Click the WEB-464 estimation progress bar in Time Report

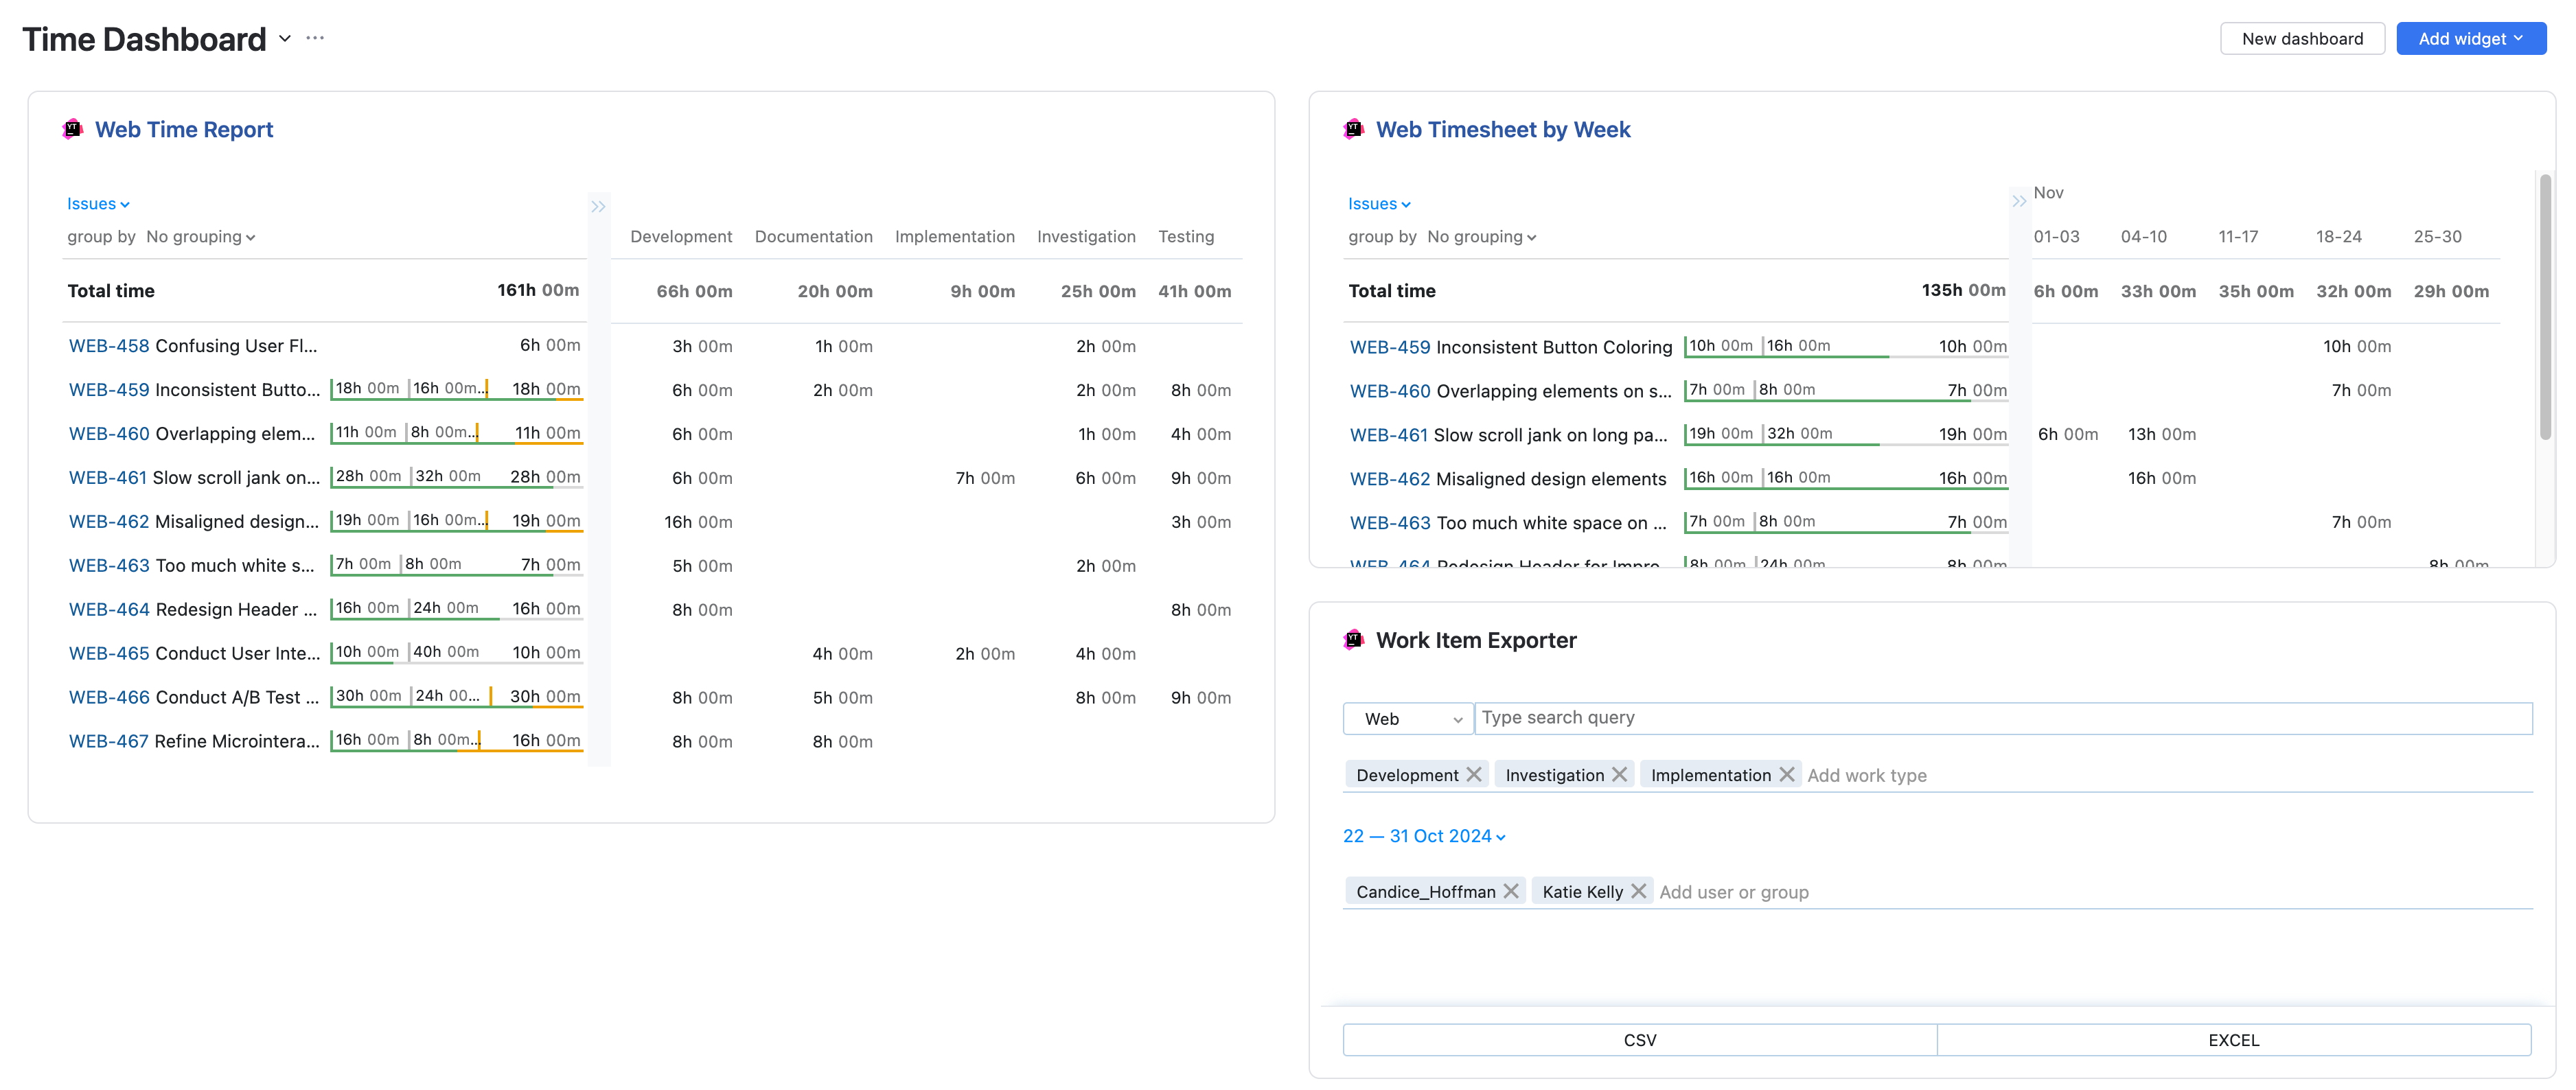tap(457, 610)
